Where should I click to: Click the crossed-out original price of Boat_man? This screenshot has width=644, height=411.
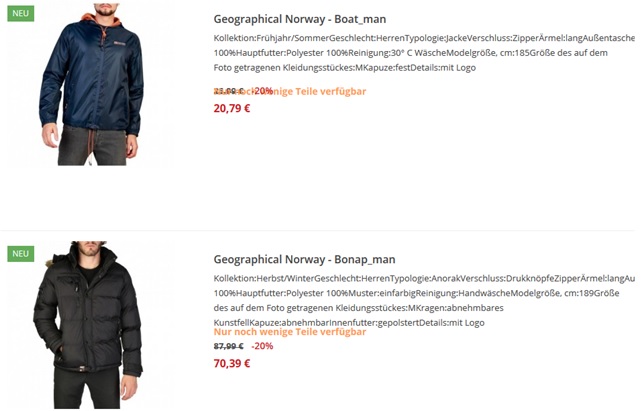click(227, 91)
